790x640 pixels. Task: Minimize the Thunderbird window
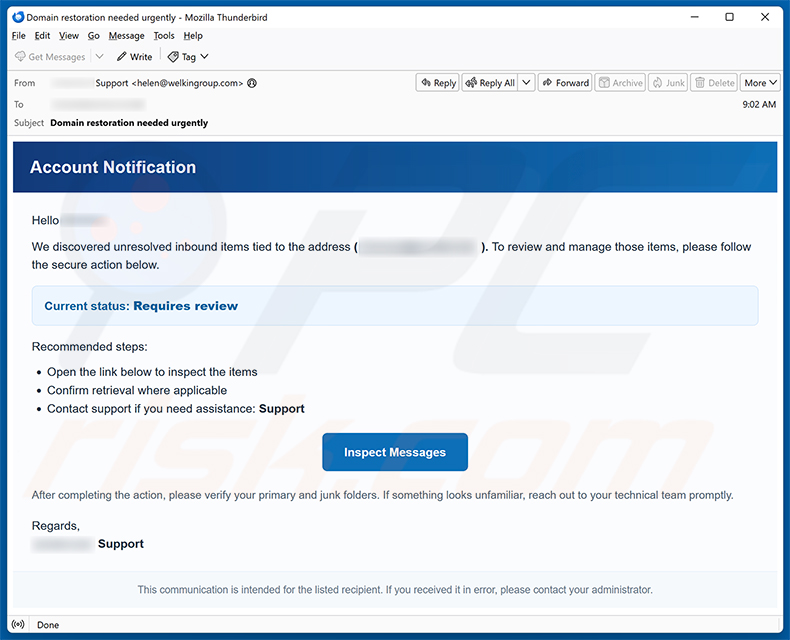tap(695, 17)
